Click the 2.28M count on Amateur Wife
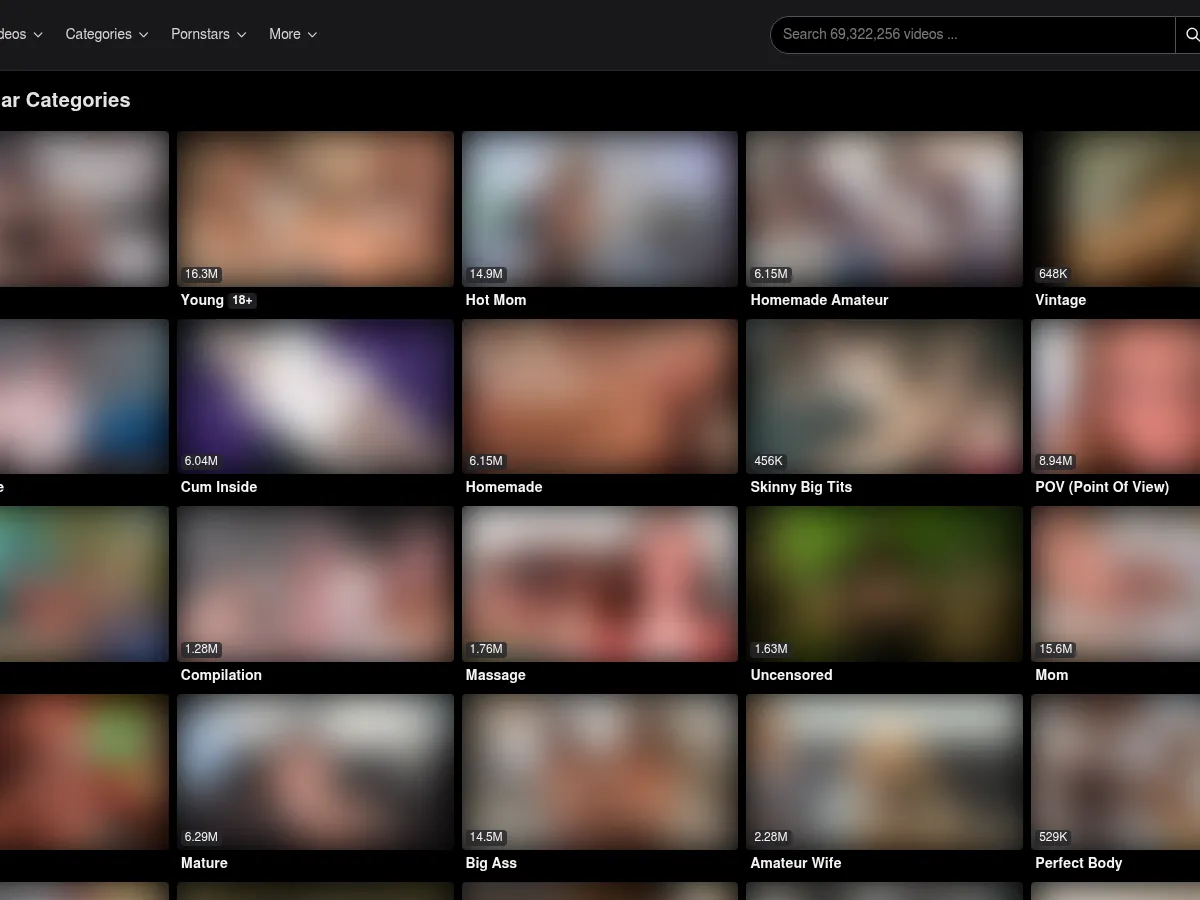 coord(771,837)
